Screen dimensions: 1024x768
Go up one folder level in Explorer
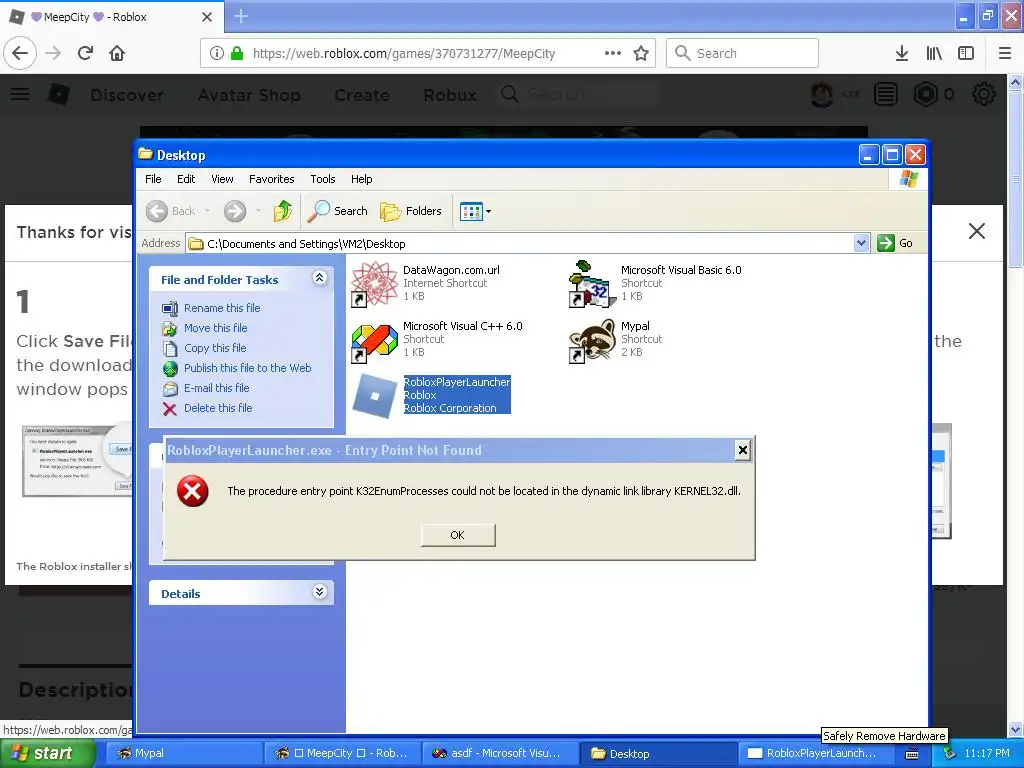pyautogui.click(x=283, y=211)
